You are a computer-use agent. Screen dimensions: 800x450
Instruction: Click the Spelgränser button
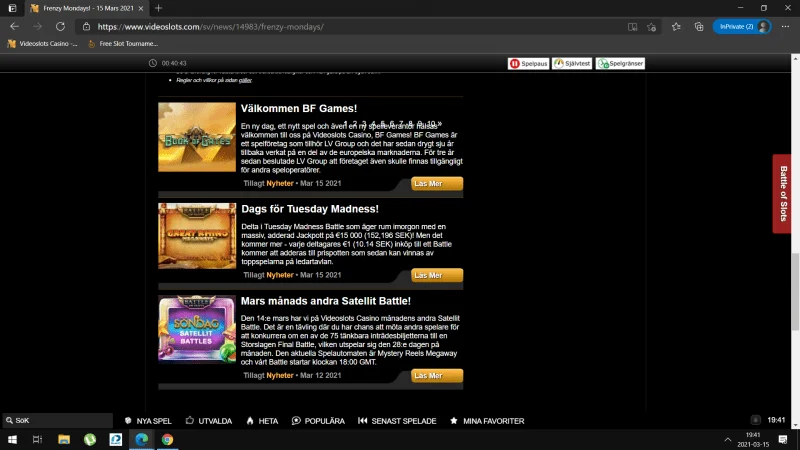620,63
